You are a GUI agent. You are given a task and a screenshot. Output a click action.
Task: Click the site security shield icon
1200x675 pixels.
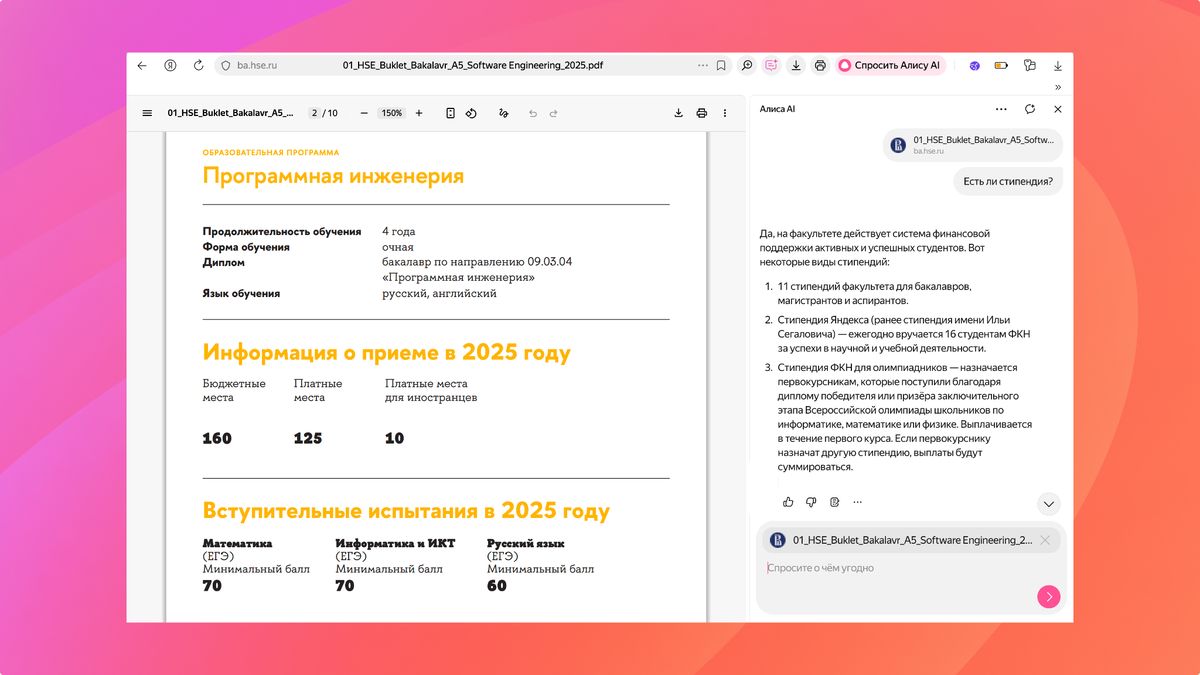point(225,66)
